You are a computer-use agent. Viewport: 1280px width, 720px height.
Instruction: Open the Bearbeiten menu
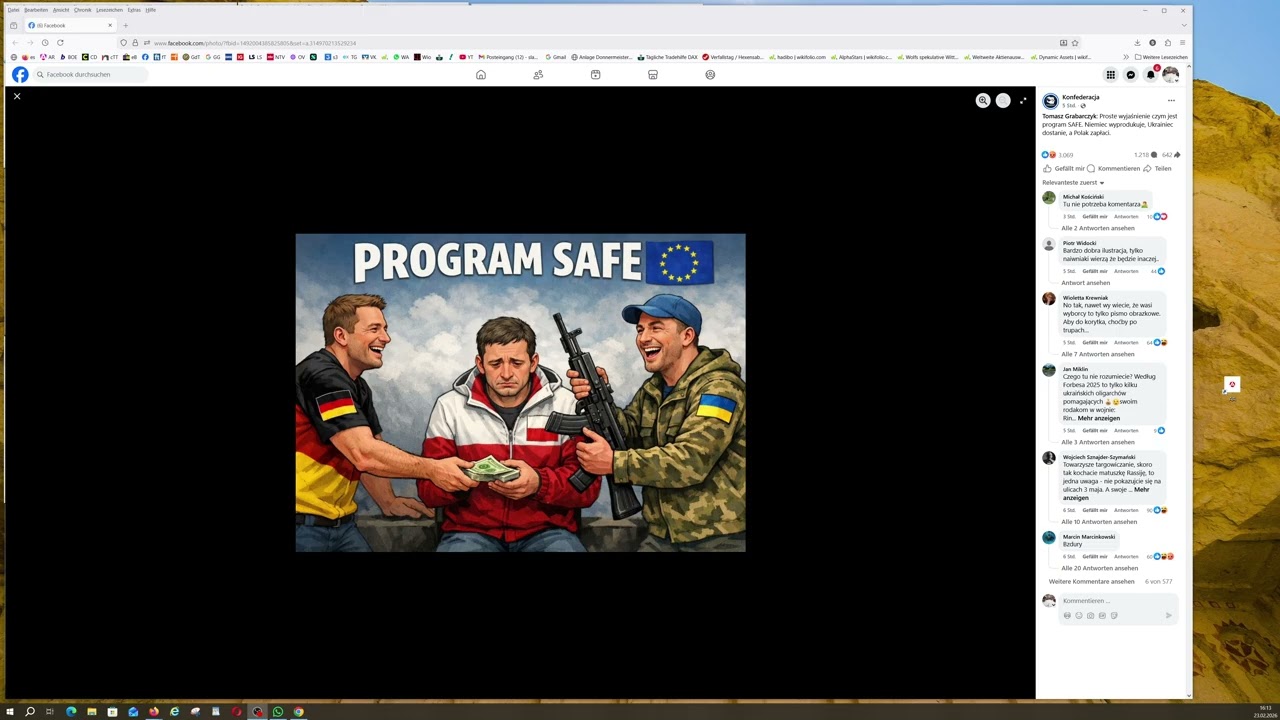36,10
